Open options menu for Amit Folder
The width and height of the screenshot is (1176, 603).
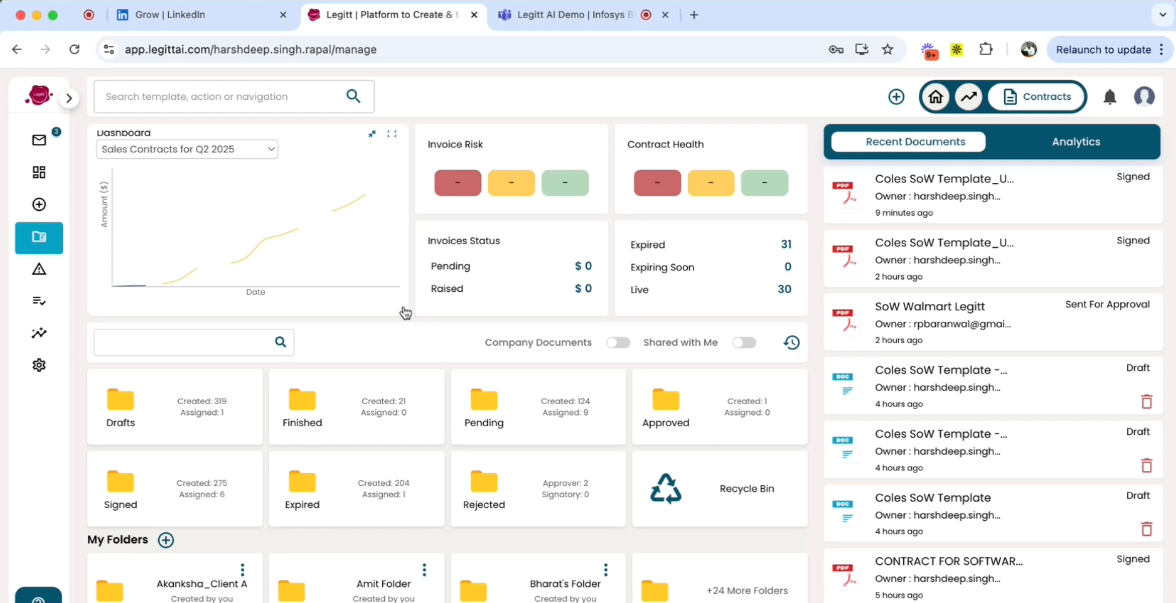point(424,570)
